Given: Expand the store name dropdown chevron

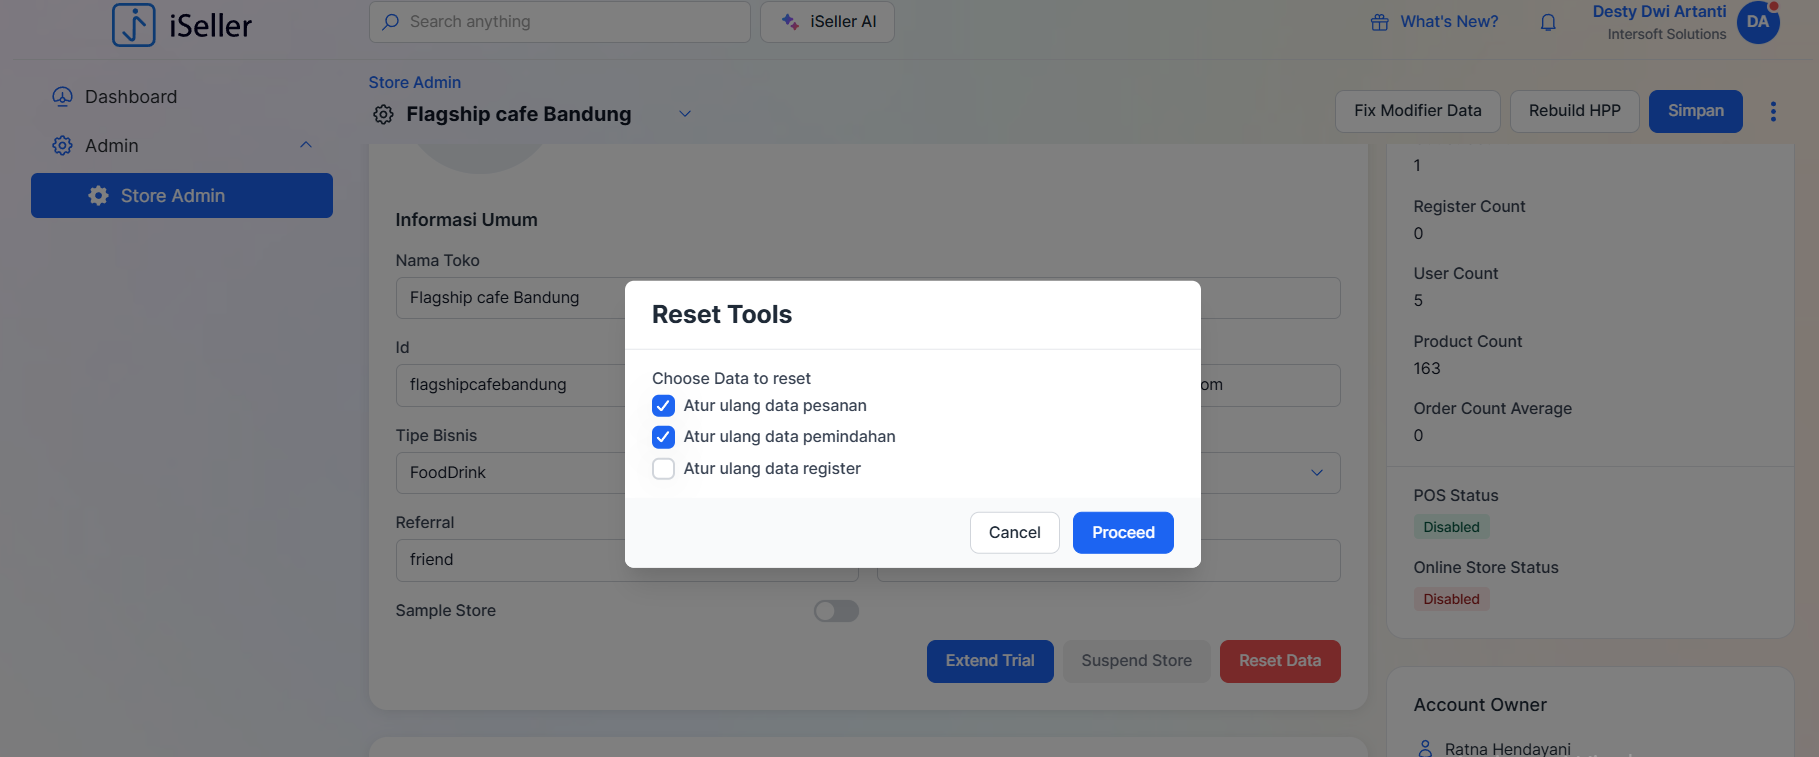Looking at the screenshot, I should pos(685,114).
